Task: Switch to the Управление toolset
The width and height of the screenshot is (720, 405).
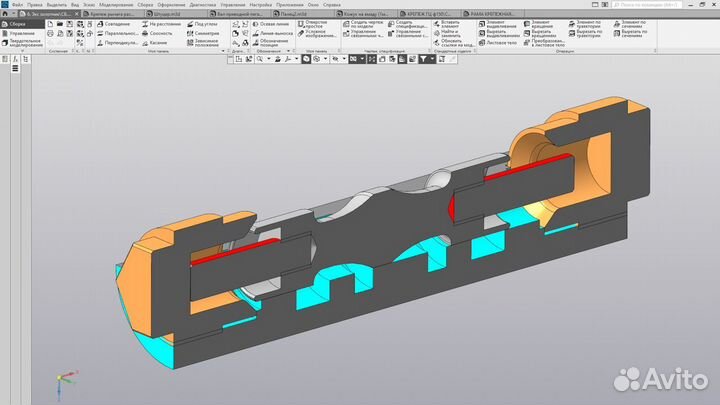Action: pos(22,34)
